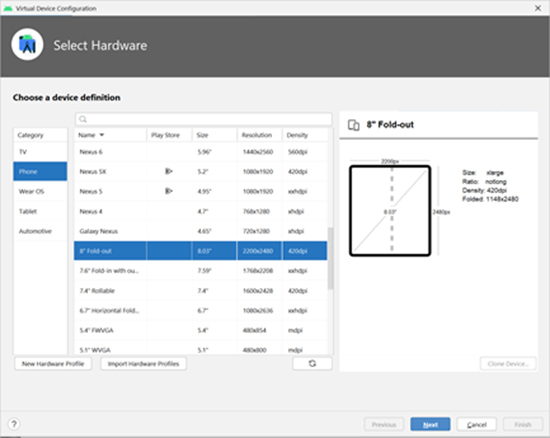Sort by Name using the column arrow
Screen dimensions: 550x438
click(x=102, y=135)
